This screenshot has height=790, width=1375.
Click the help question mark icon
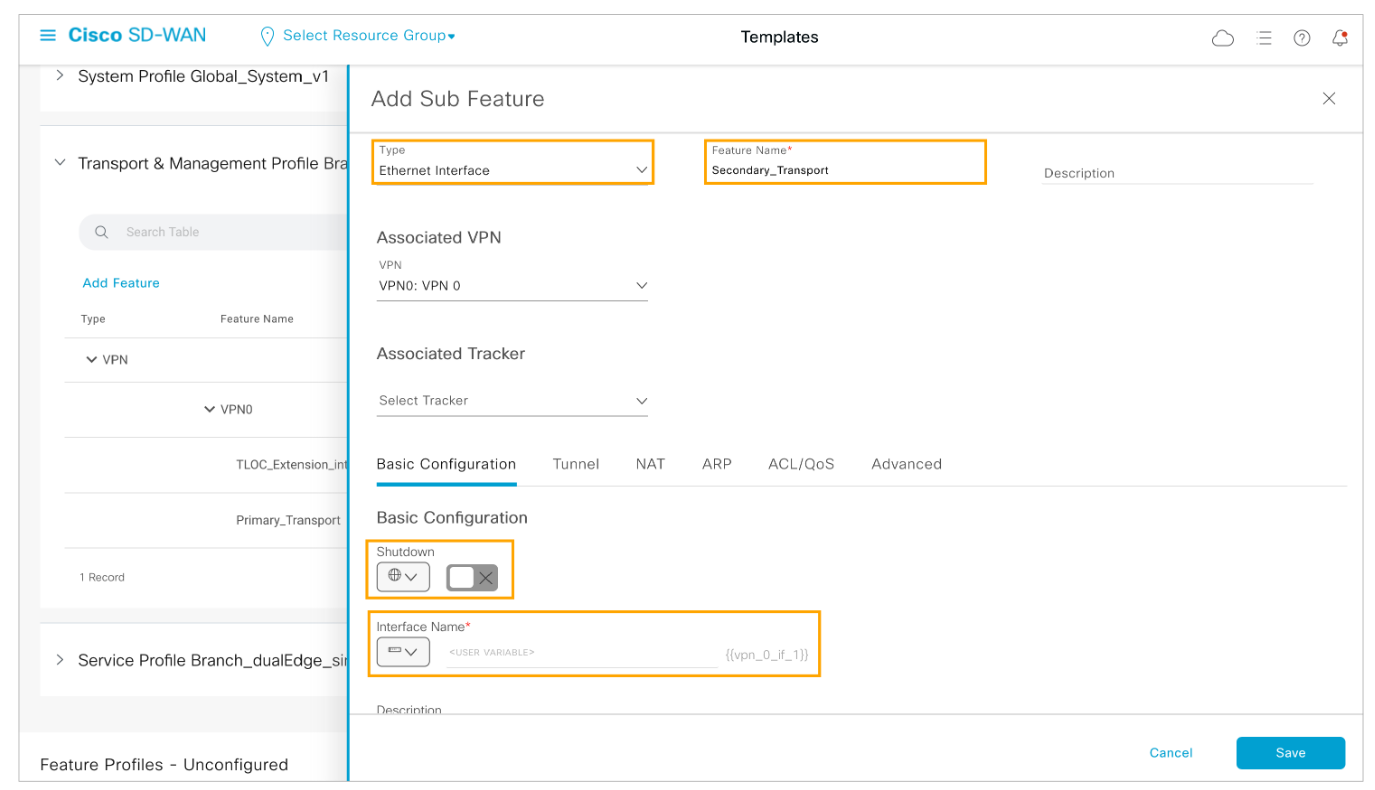click(1301, 38)
